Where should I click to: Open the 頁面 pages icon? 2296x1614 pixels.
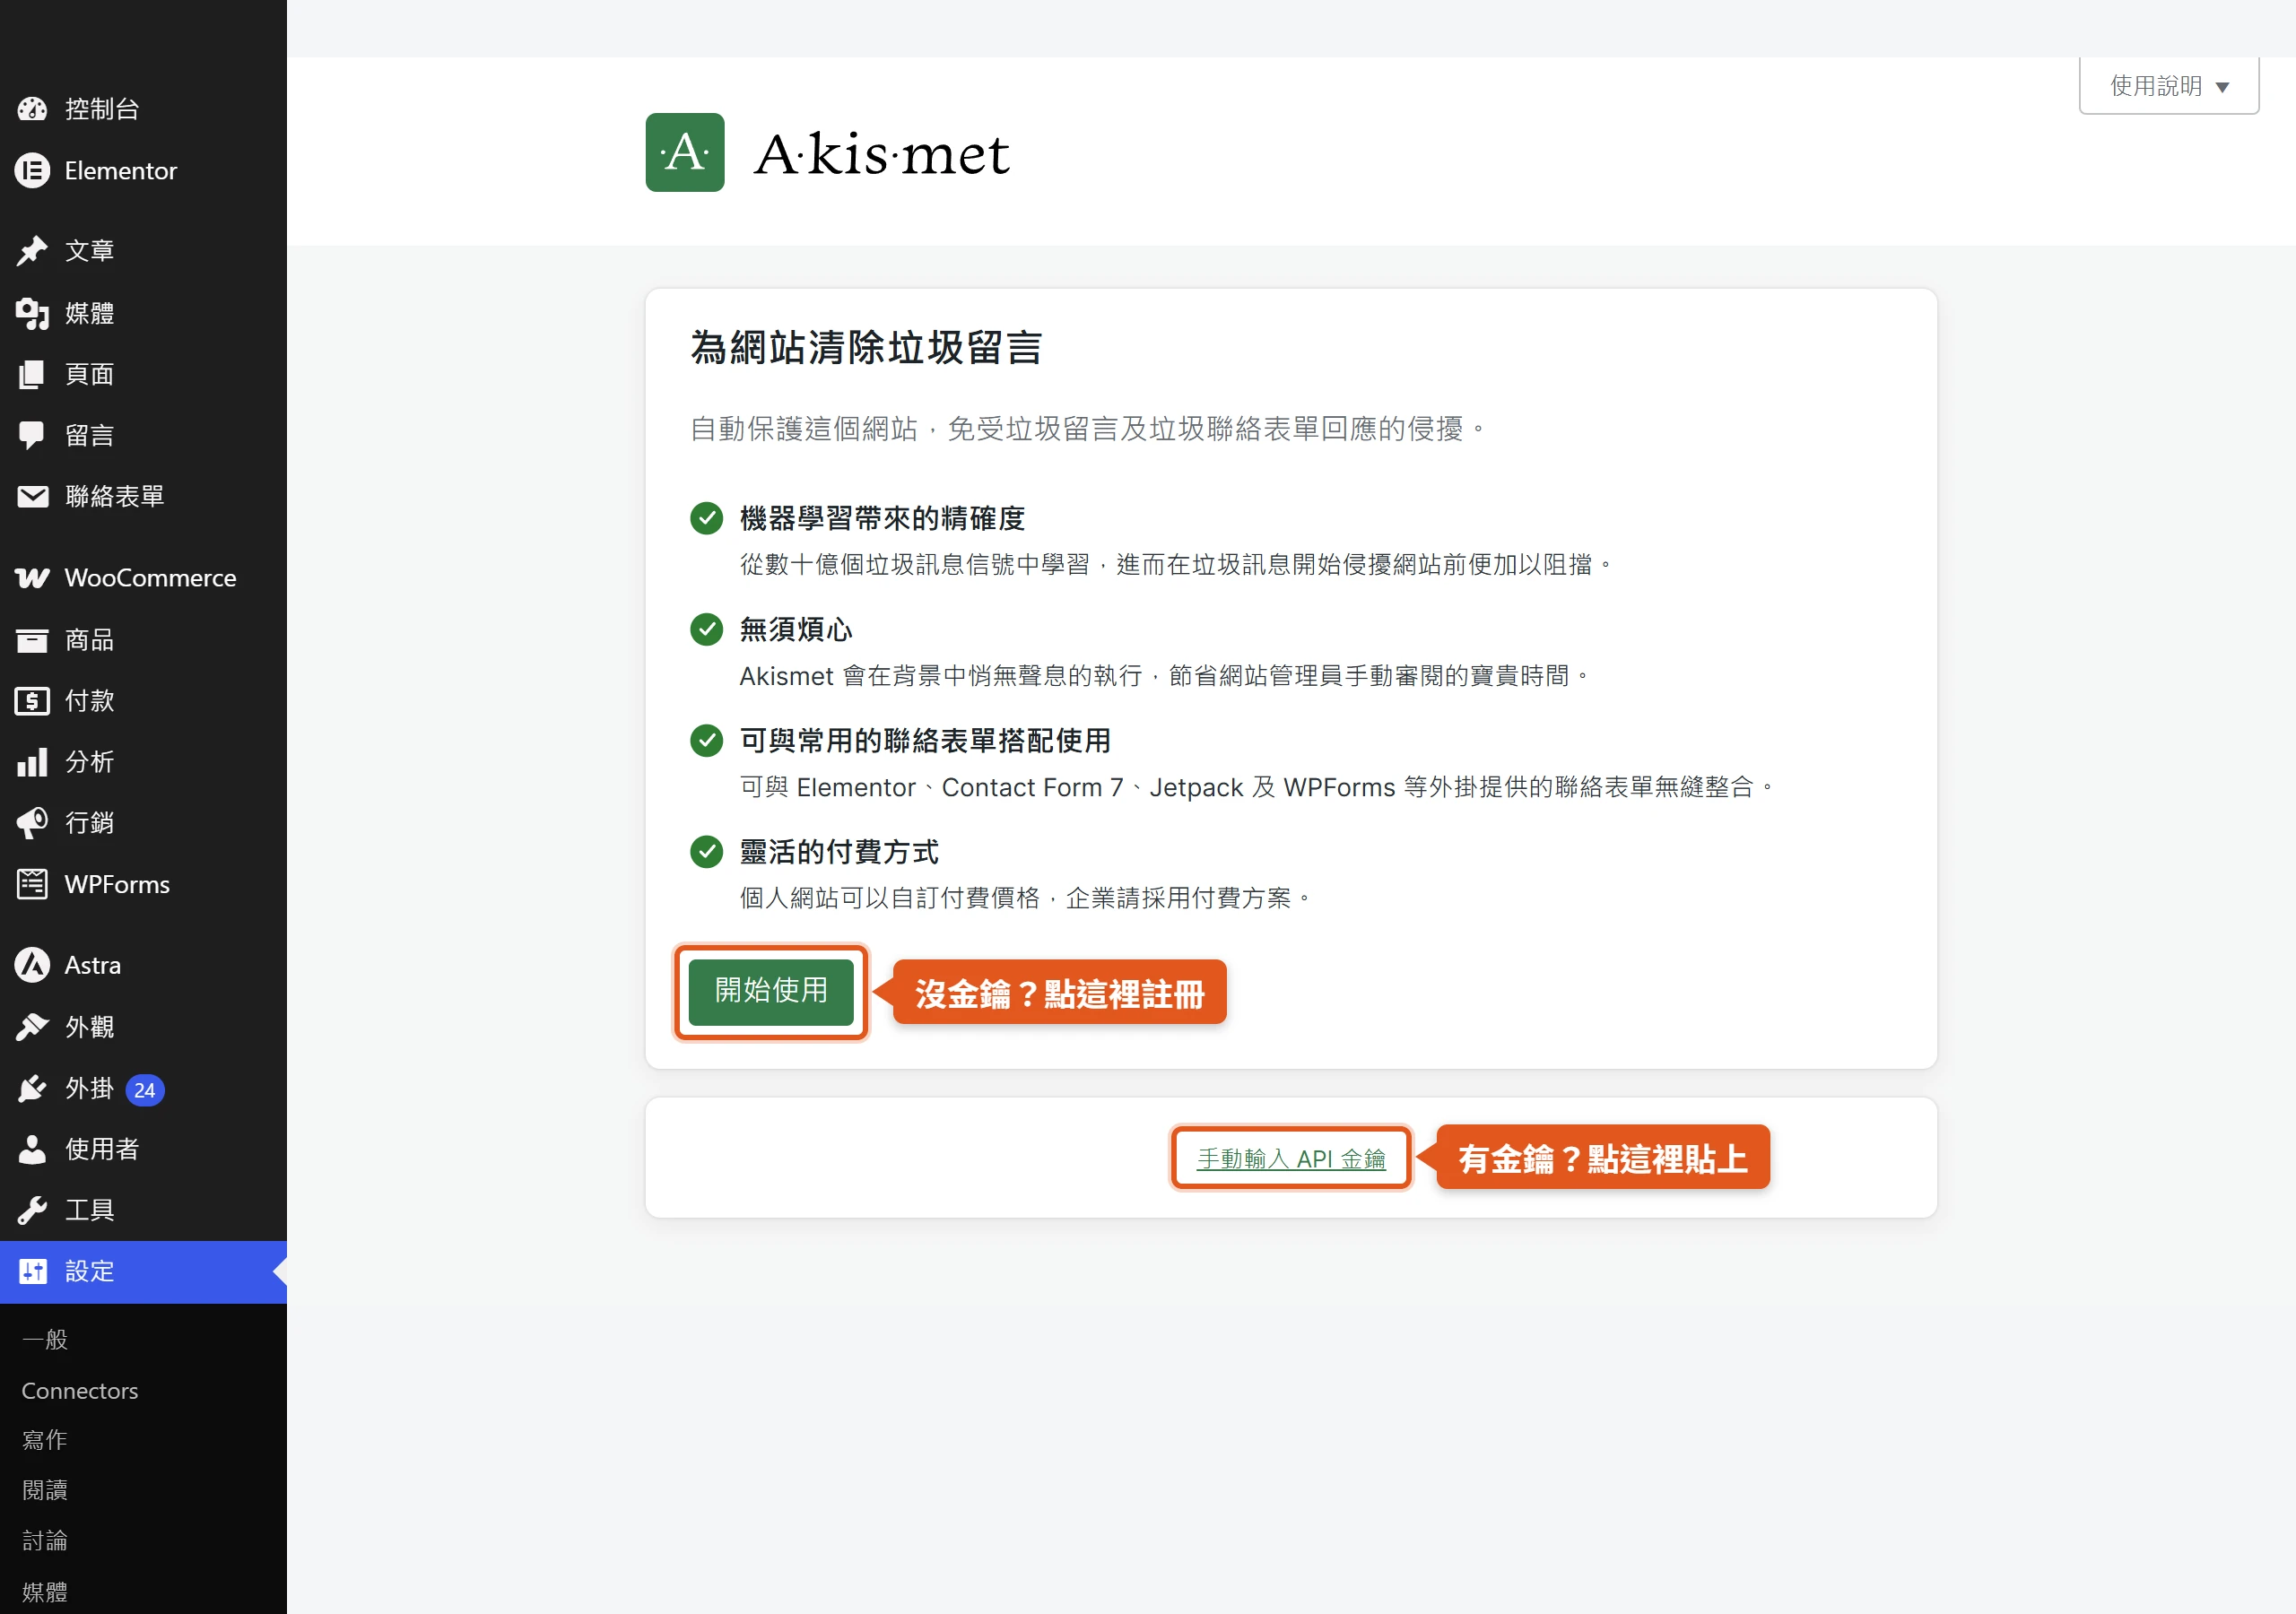[x=32, y=374]
